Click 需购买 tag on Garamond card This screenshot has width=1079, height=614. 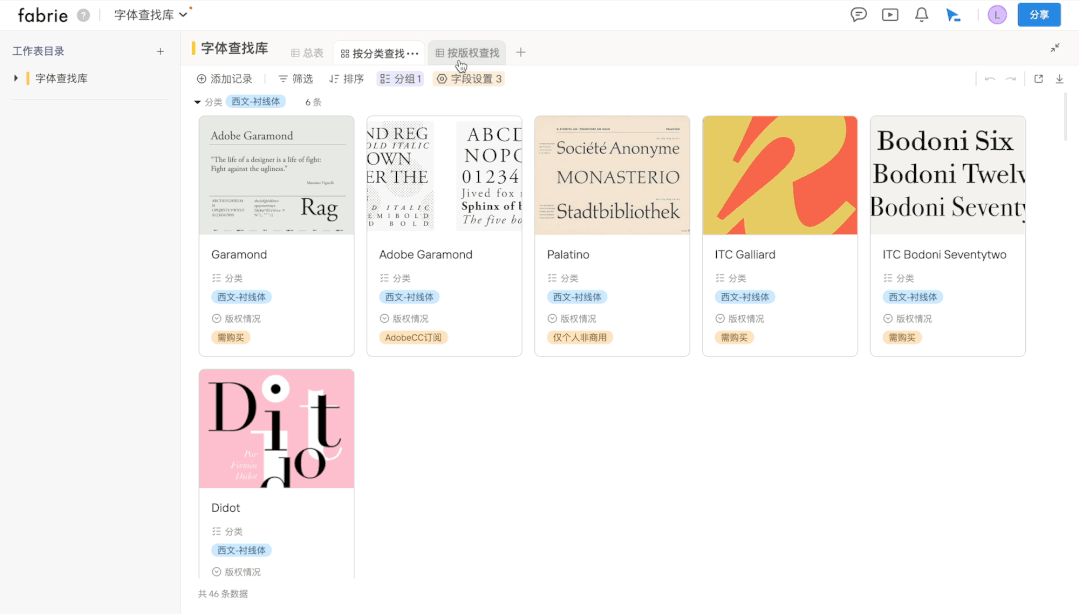coord(231,338)
